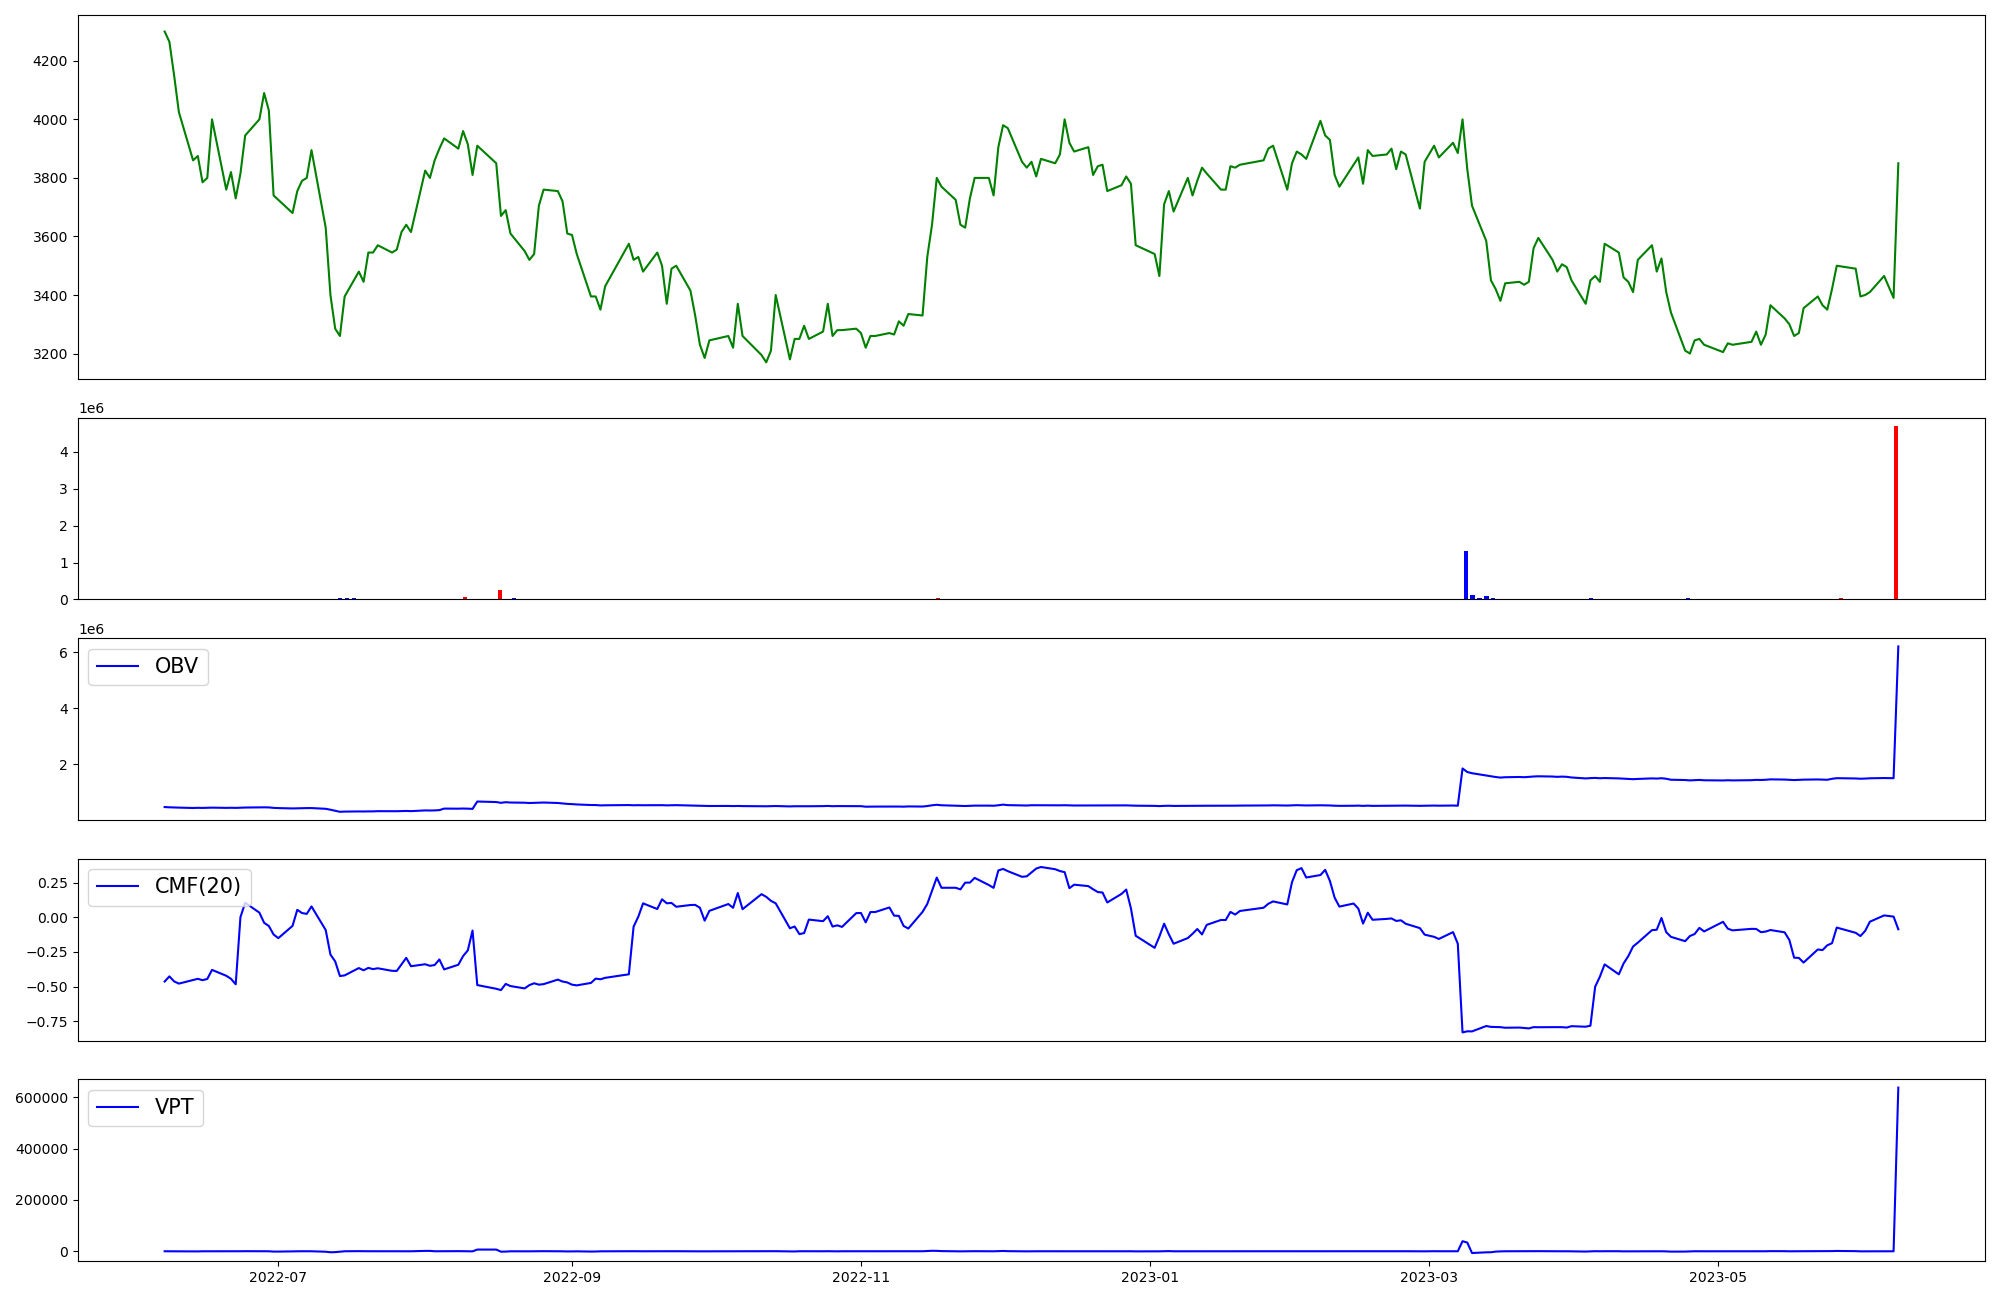Click the 2022-07 x-axis date label
Screen dimensions: 2000x1300
tap(278, 1277)
